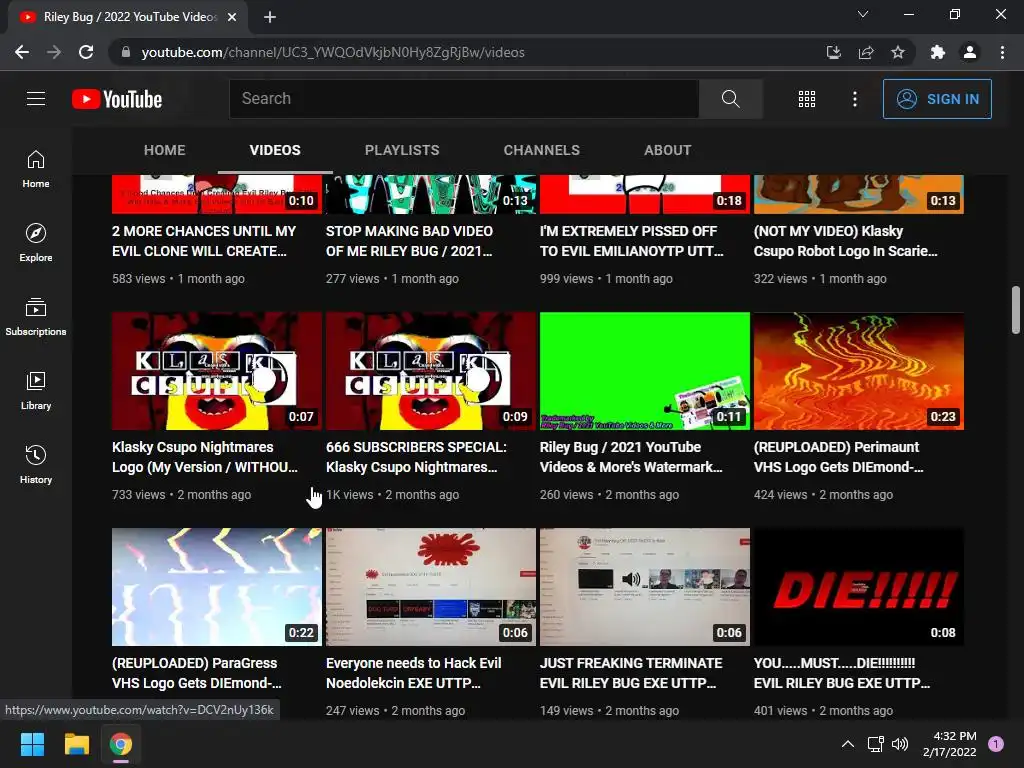Viewport: 1024px width, 768px height.
Task: Open "YOU.....MUST.....DIE" video title
Action: tap(842, 673)
